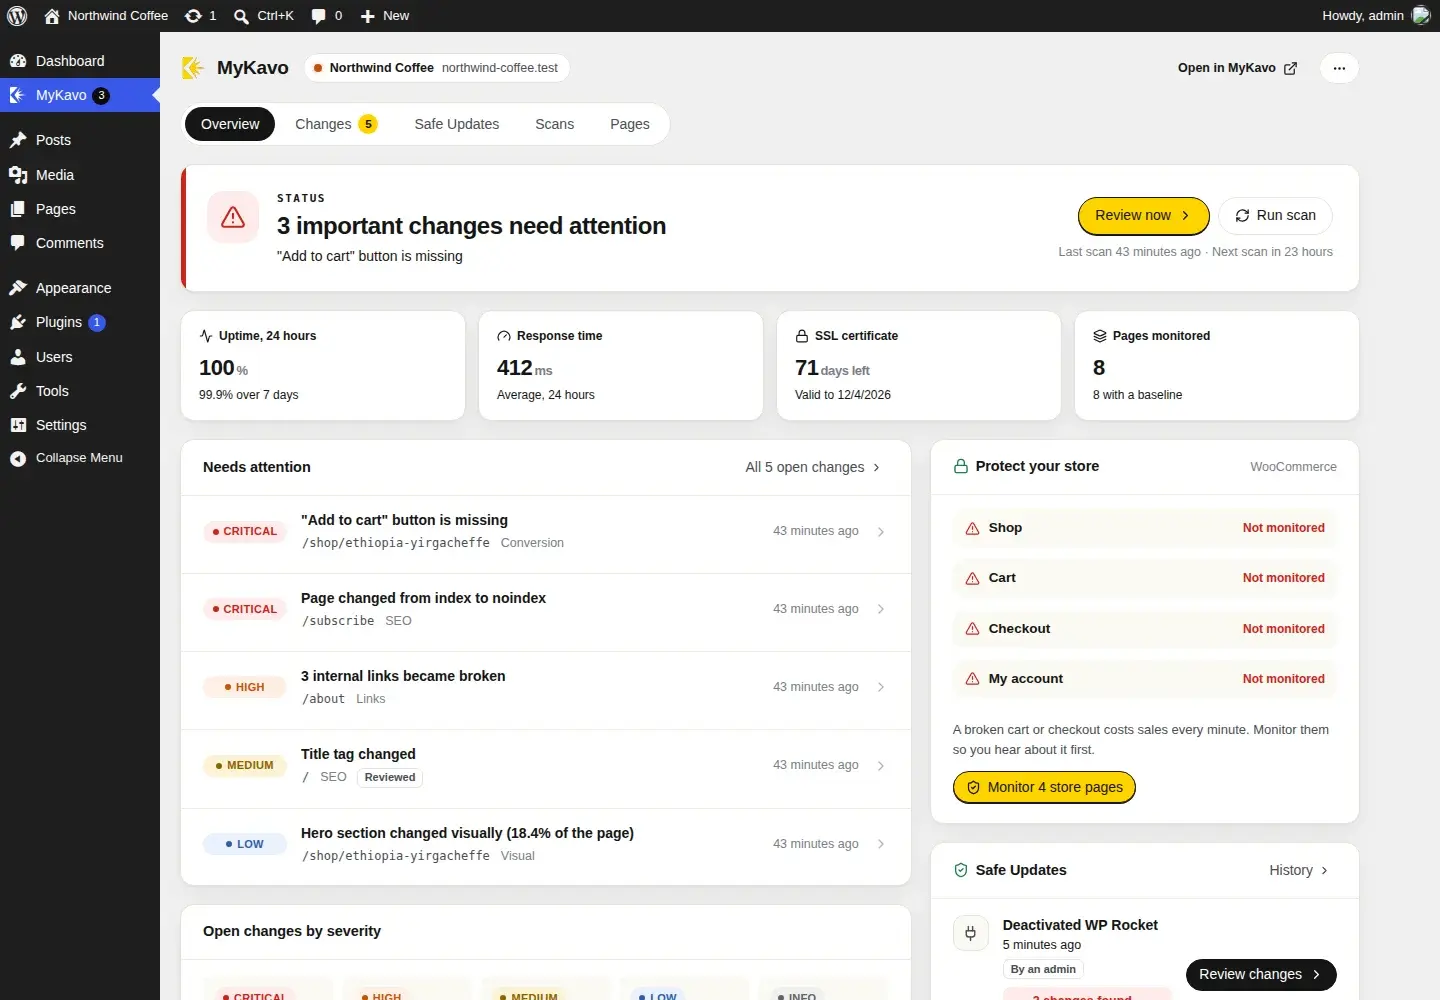Click the Run scan button
The width and height of the screenshot is (1440, 1000).
click(x=1275, y=215)
